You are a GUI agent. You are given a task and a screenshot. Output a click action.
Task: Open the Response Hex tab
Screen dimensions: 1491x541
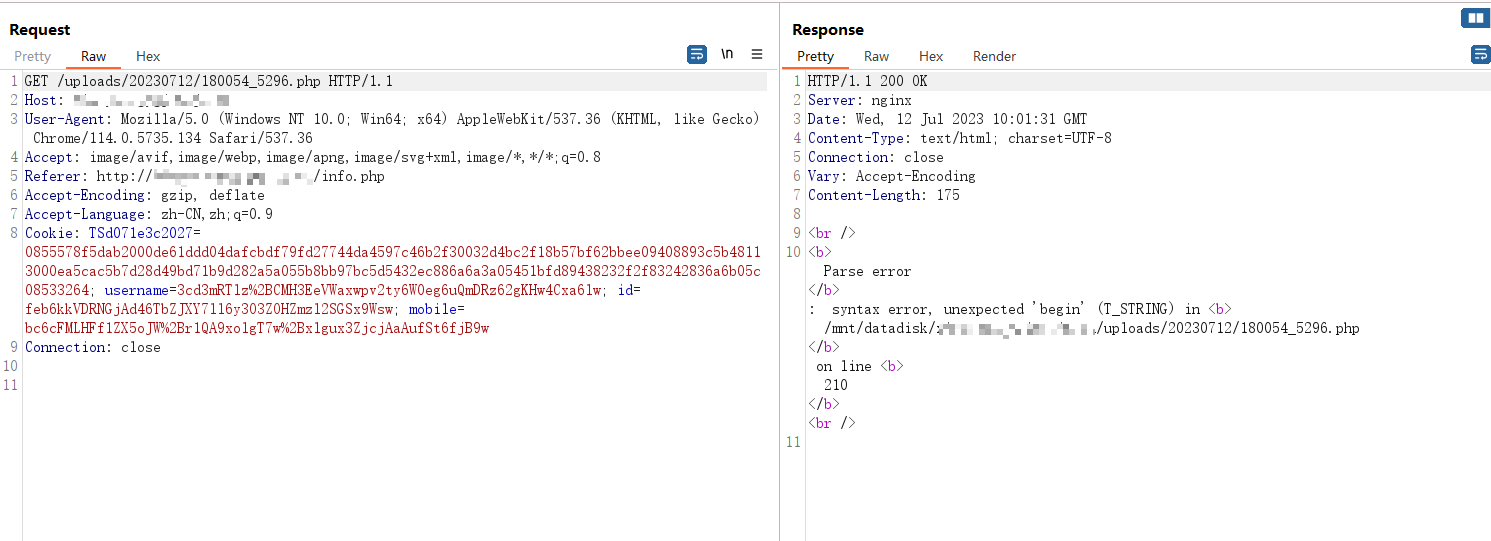pyautogui.click(x=931, y=56)
